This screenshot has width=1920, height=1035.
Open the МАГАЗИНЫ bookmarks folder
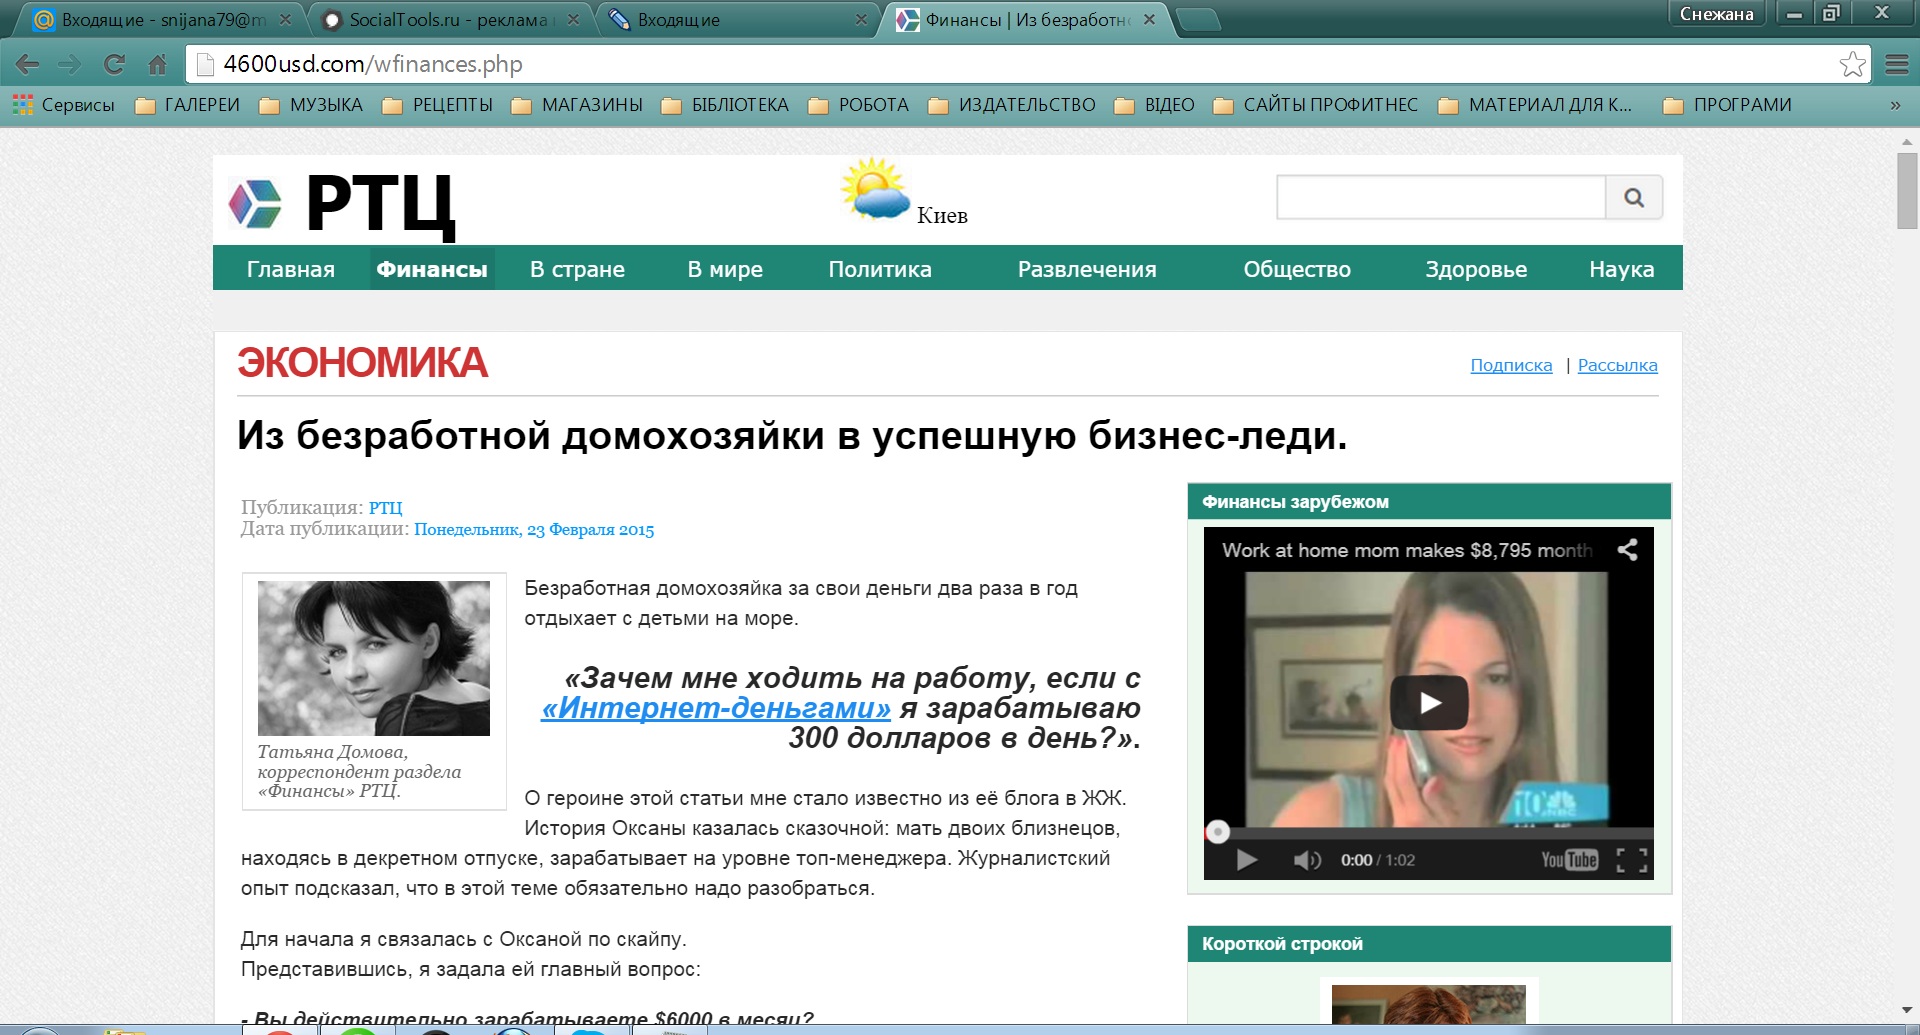pos(577,105)
